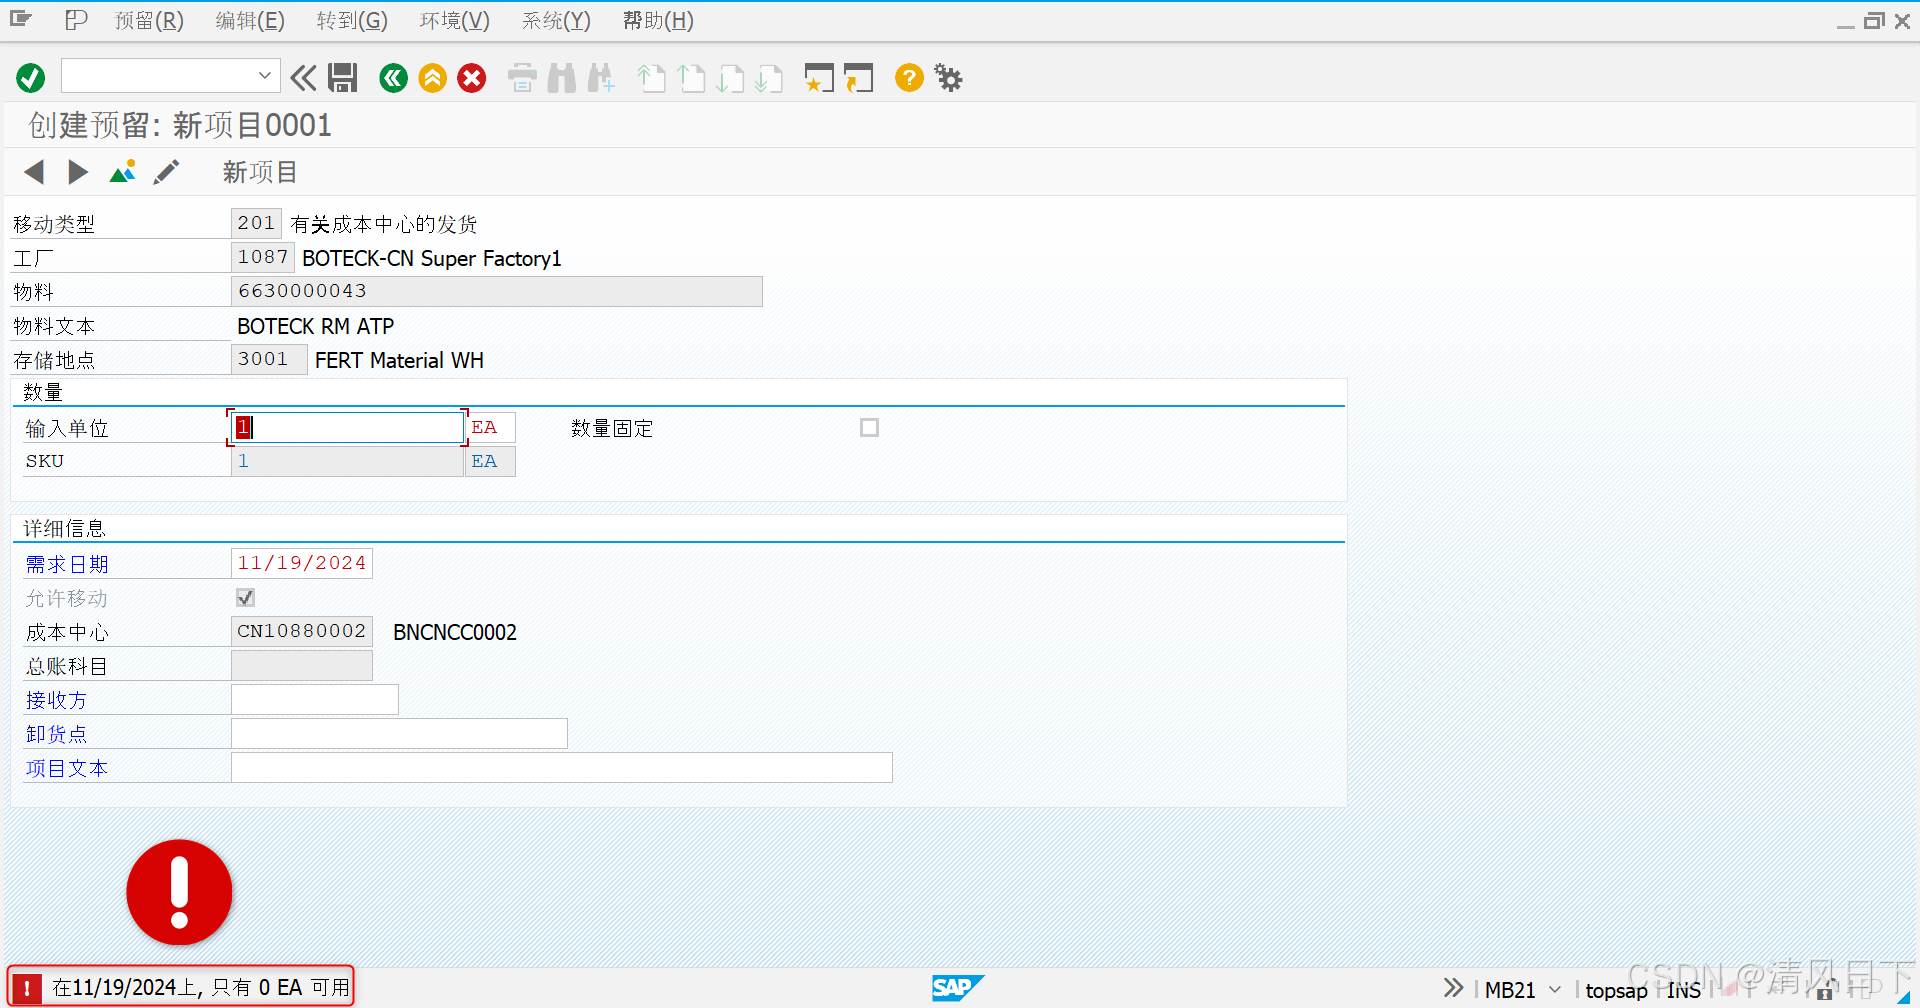
Task: Open the 帮助(H) menu
Action: coord(658,21)
